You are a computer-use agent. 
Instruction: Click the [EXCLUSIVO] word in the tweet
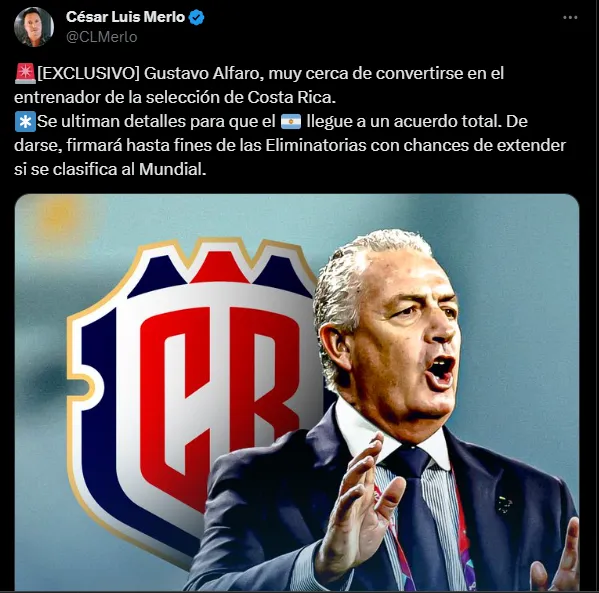tap(89, 73)
